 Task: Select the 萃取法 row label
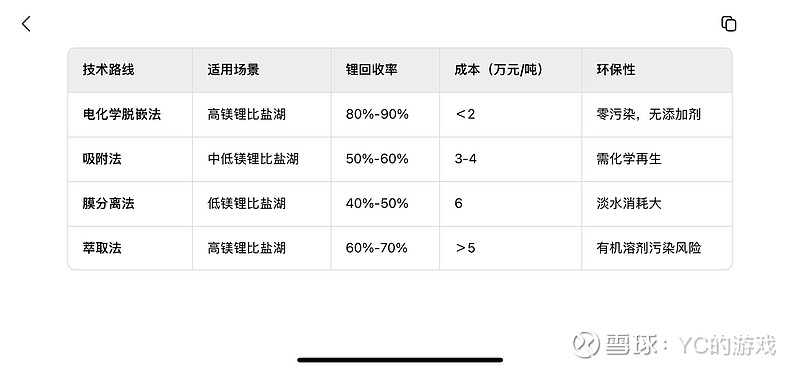(102, 249)
